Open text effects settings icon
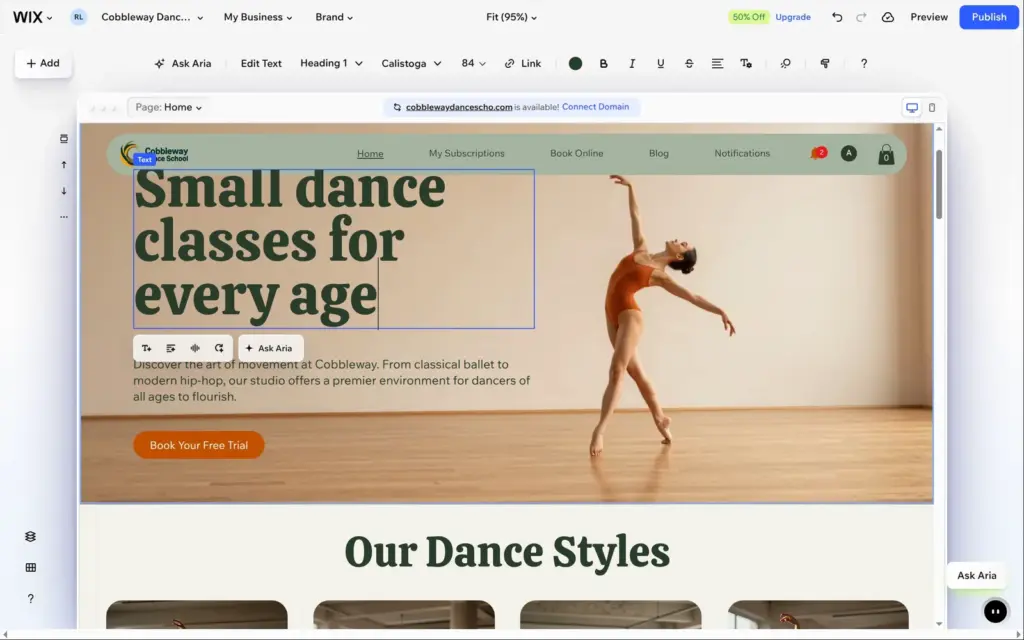The height and width of the screenshot is (640, 1024). pyautogui.click(x=746, y=63)
